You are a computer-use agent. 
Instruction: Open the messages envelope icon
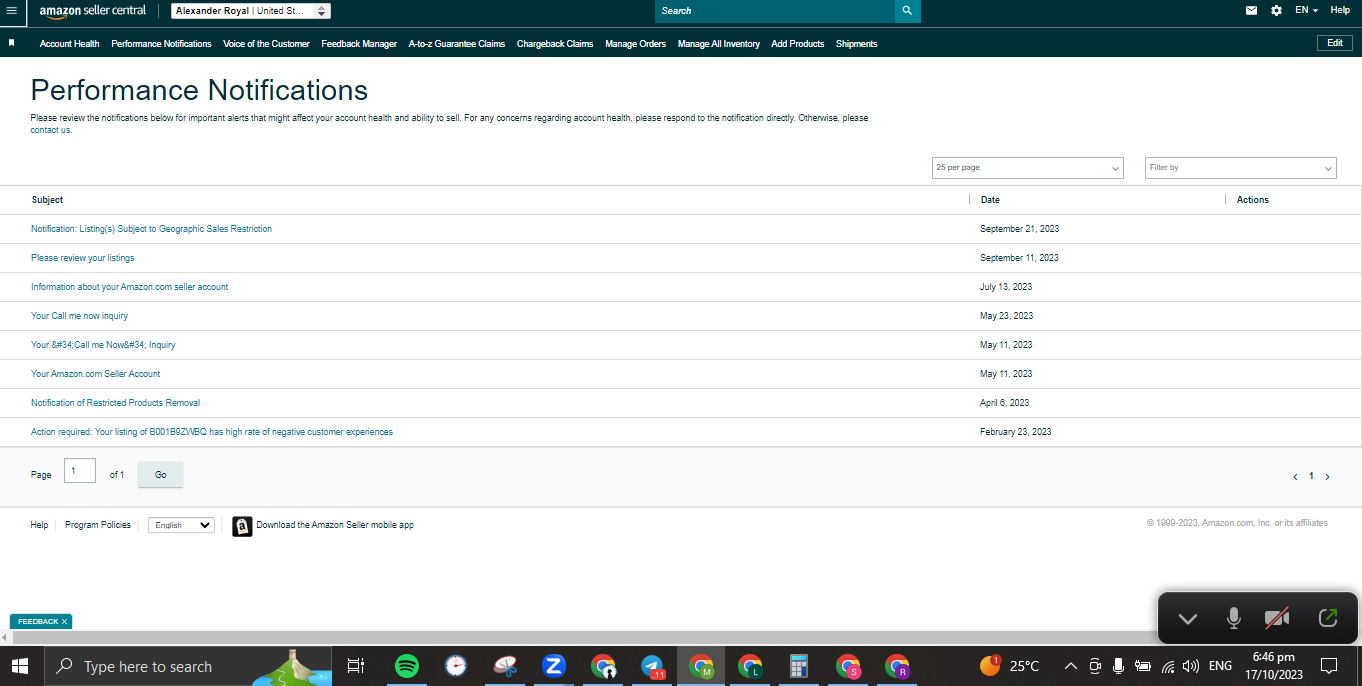pyautogui.click(x=1251, y=11)
